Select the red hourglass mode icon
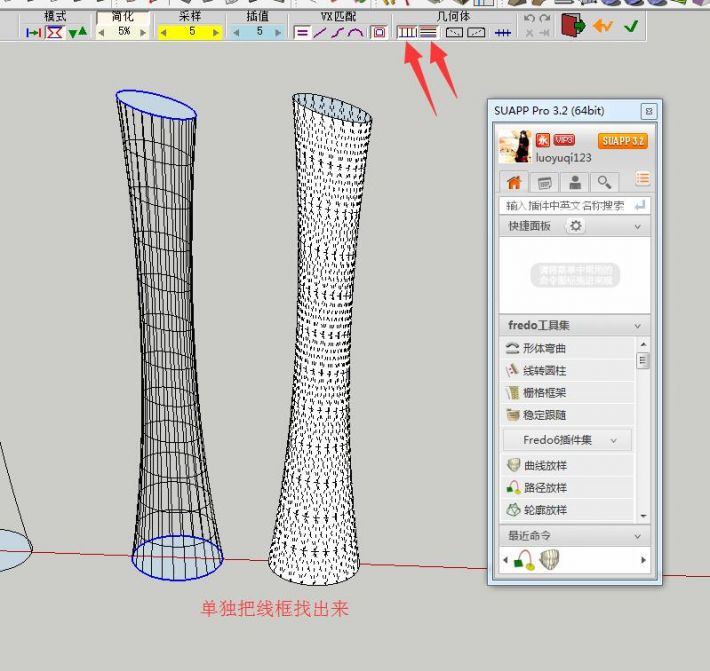The height and width of the screenshot is (671, 710). click(55, 33)
